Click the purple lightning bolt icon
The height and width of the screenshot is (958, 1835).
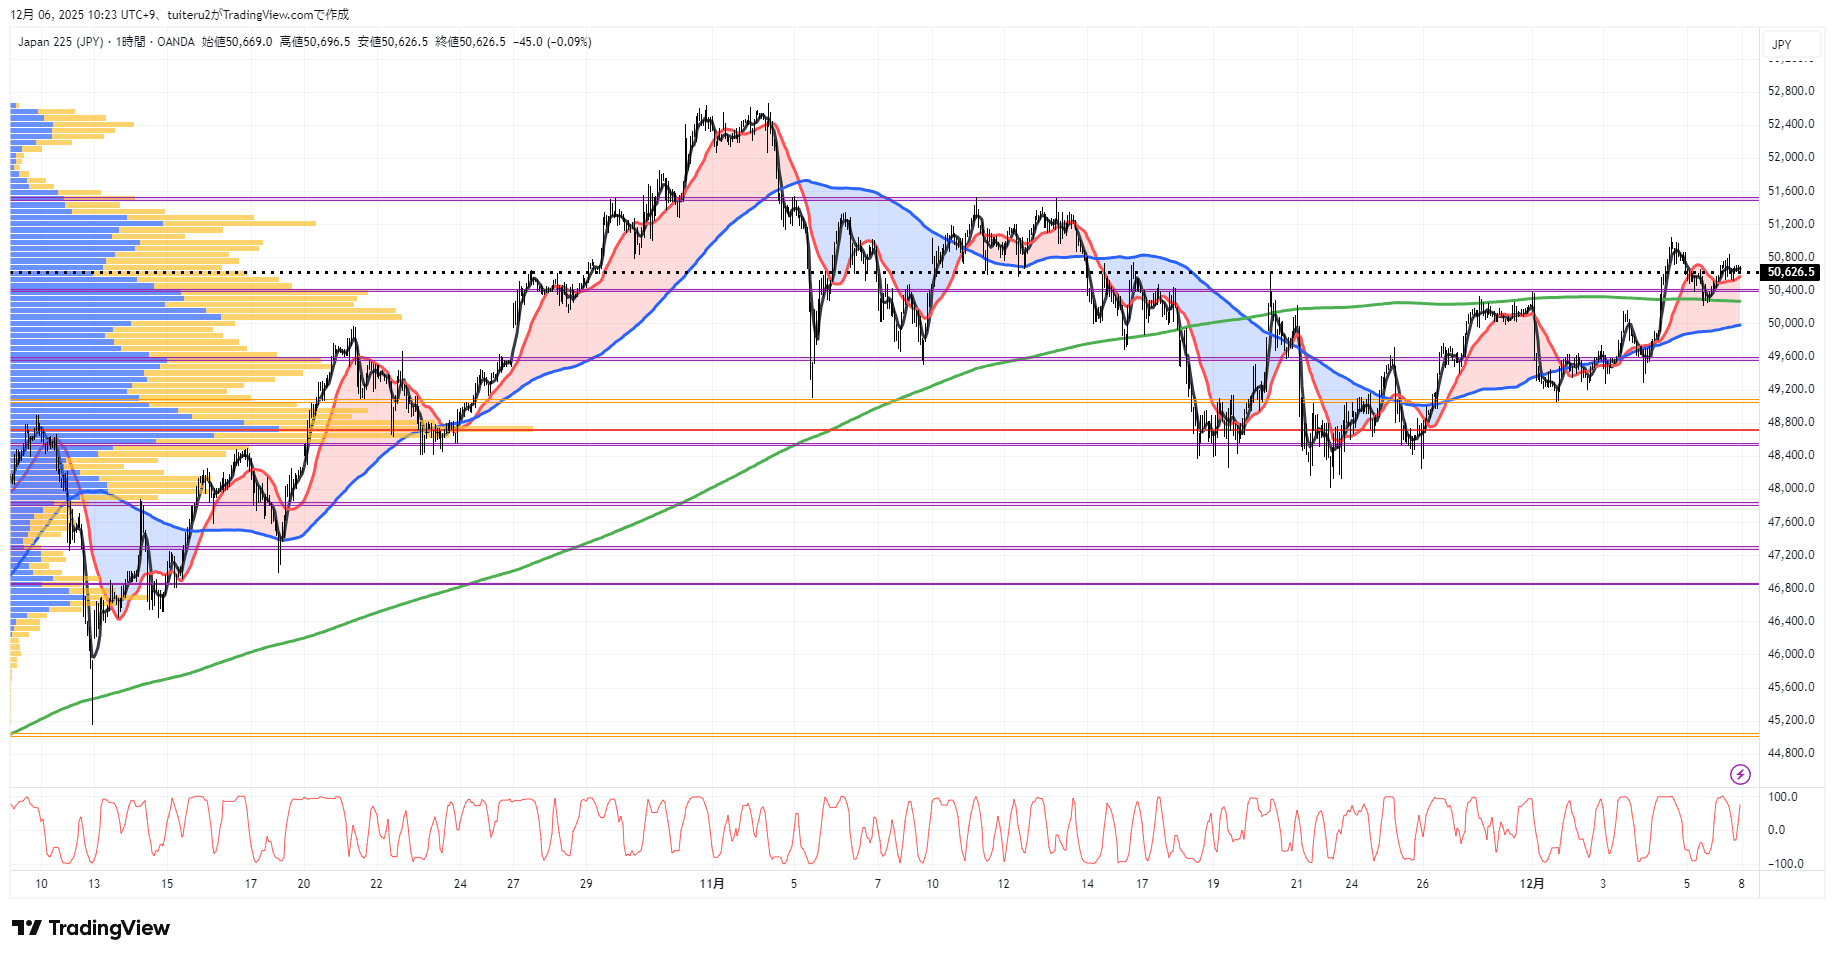coord(1740,774)
